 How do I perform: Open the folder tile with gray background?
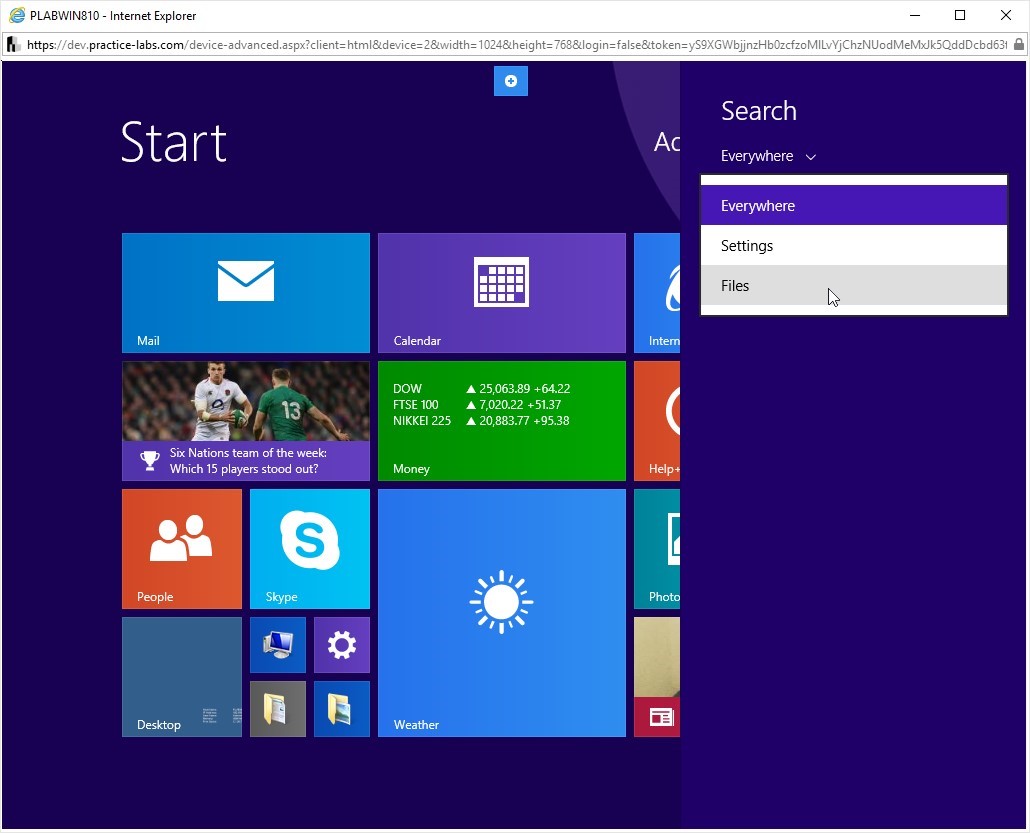pos(278,709)
